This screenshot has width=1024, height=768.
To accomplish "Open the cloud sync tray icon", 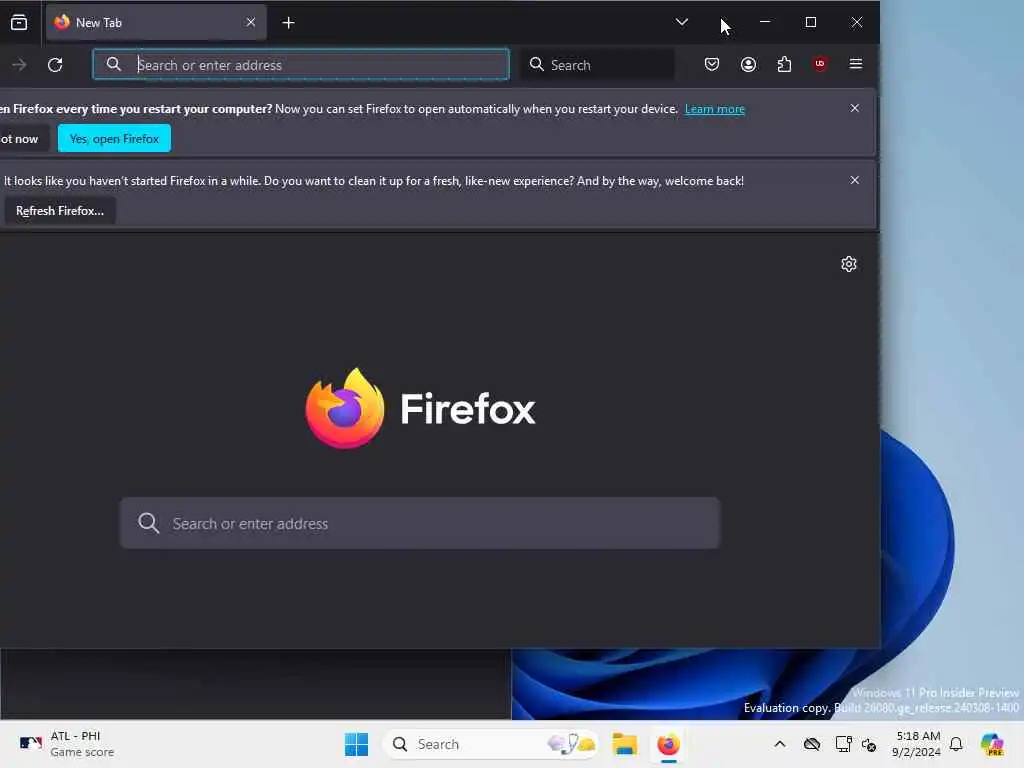I will 812,744.
